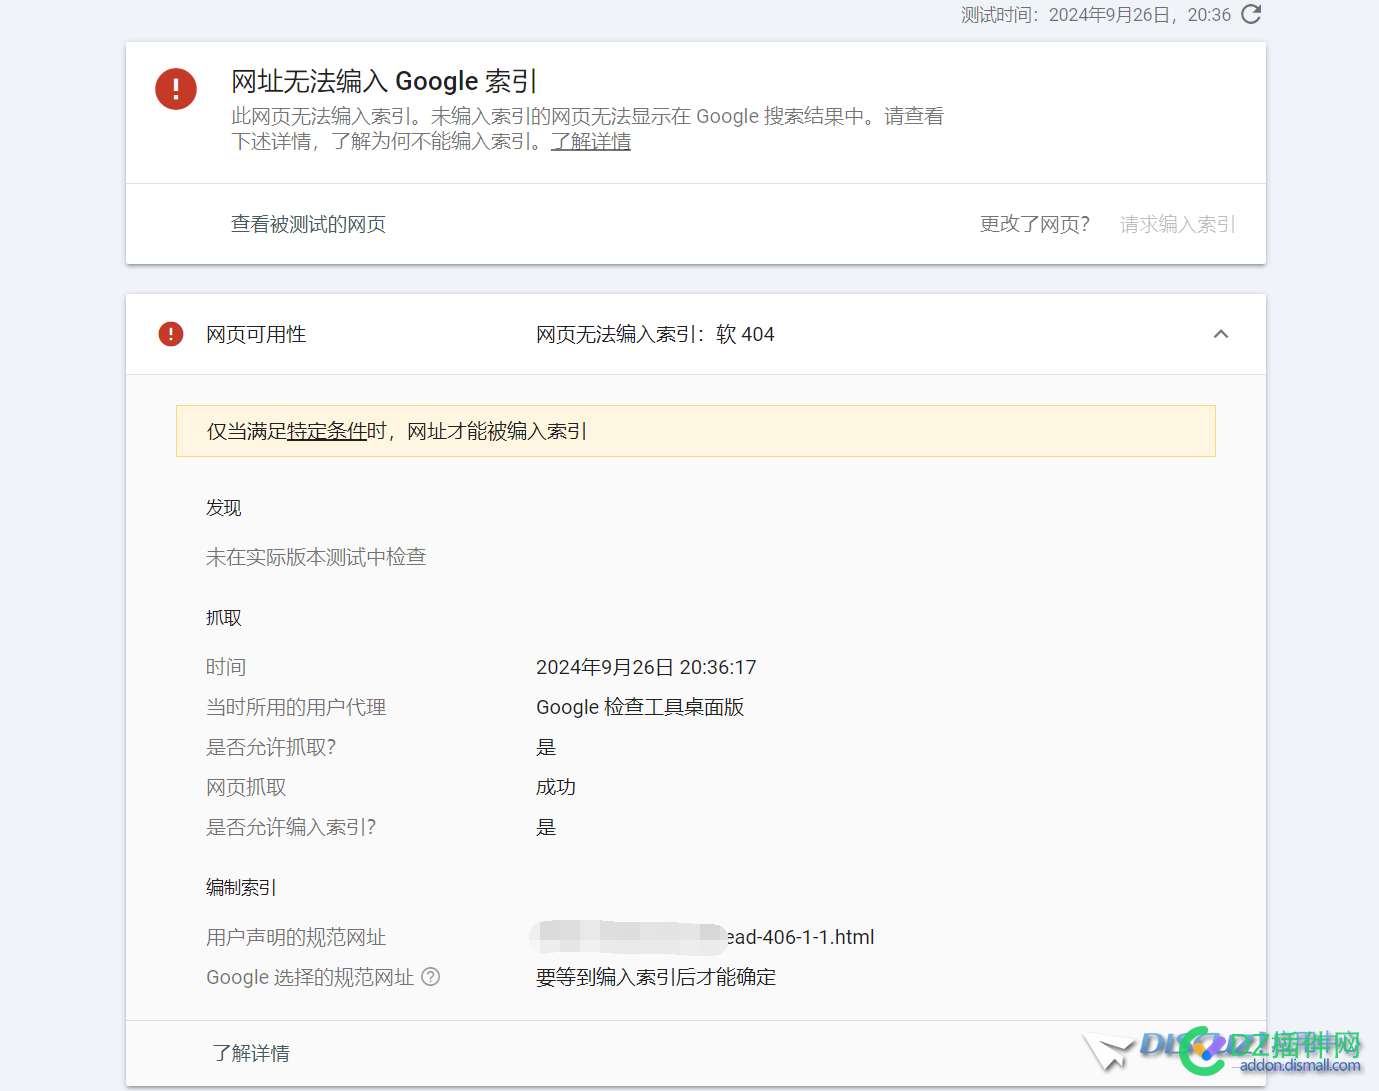Click the large red error icon by 网址无法编入 Google 索引
Viewport: 1379px width, 1091px height.
pos(176,89)
